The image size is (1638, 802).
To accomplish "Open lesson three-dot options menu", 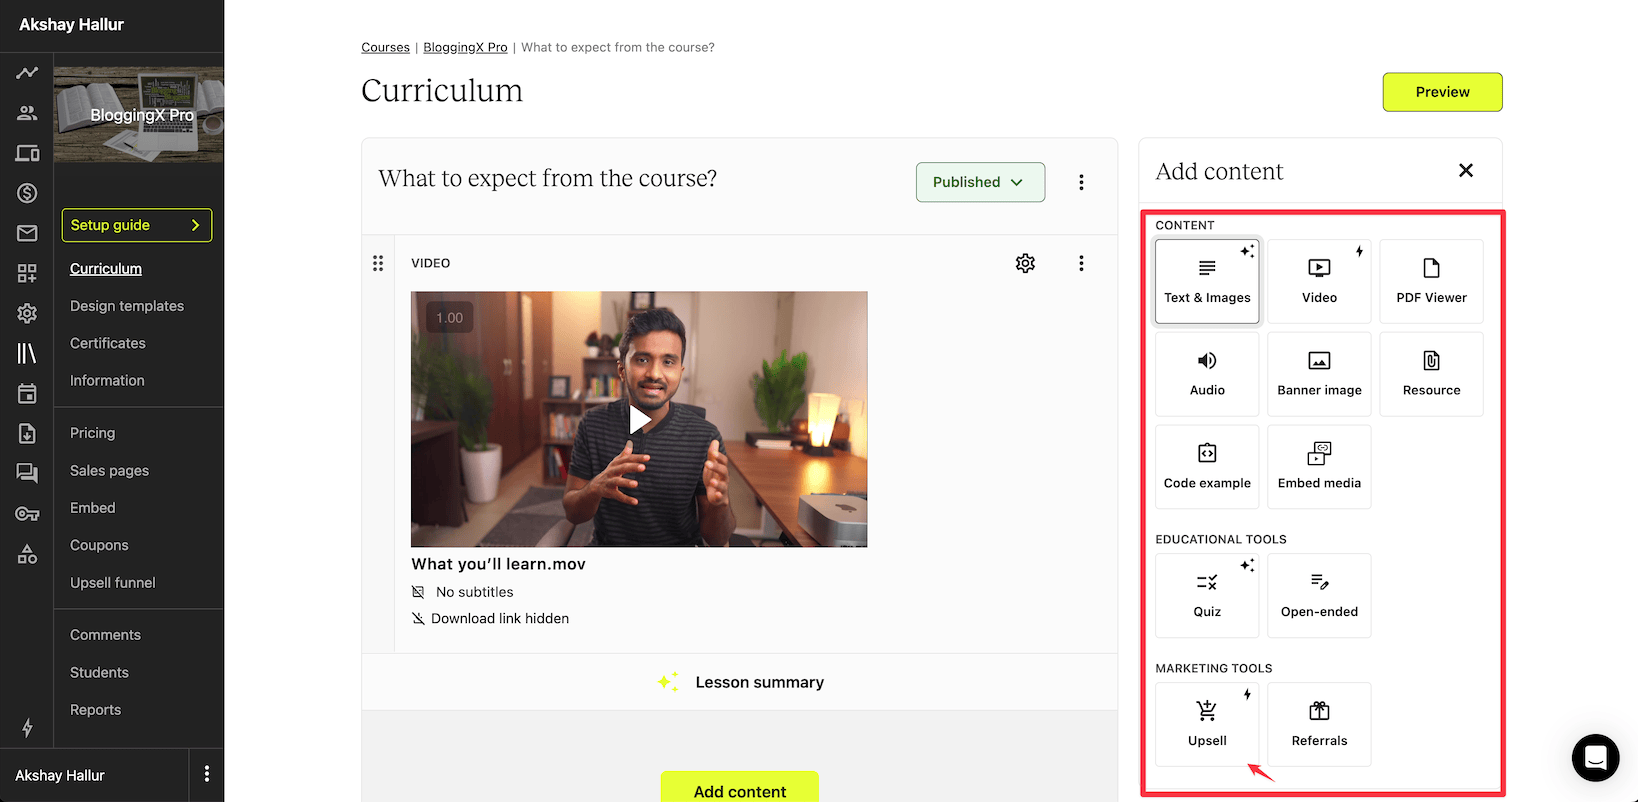I will click(1081, 182).
